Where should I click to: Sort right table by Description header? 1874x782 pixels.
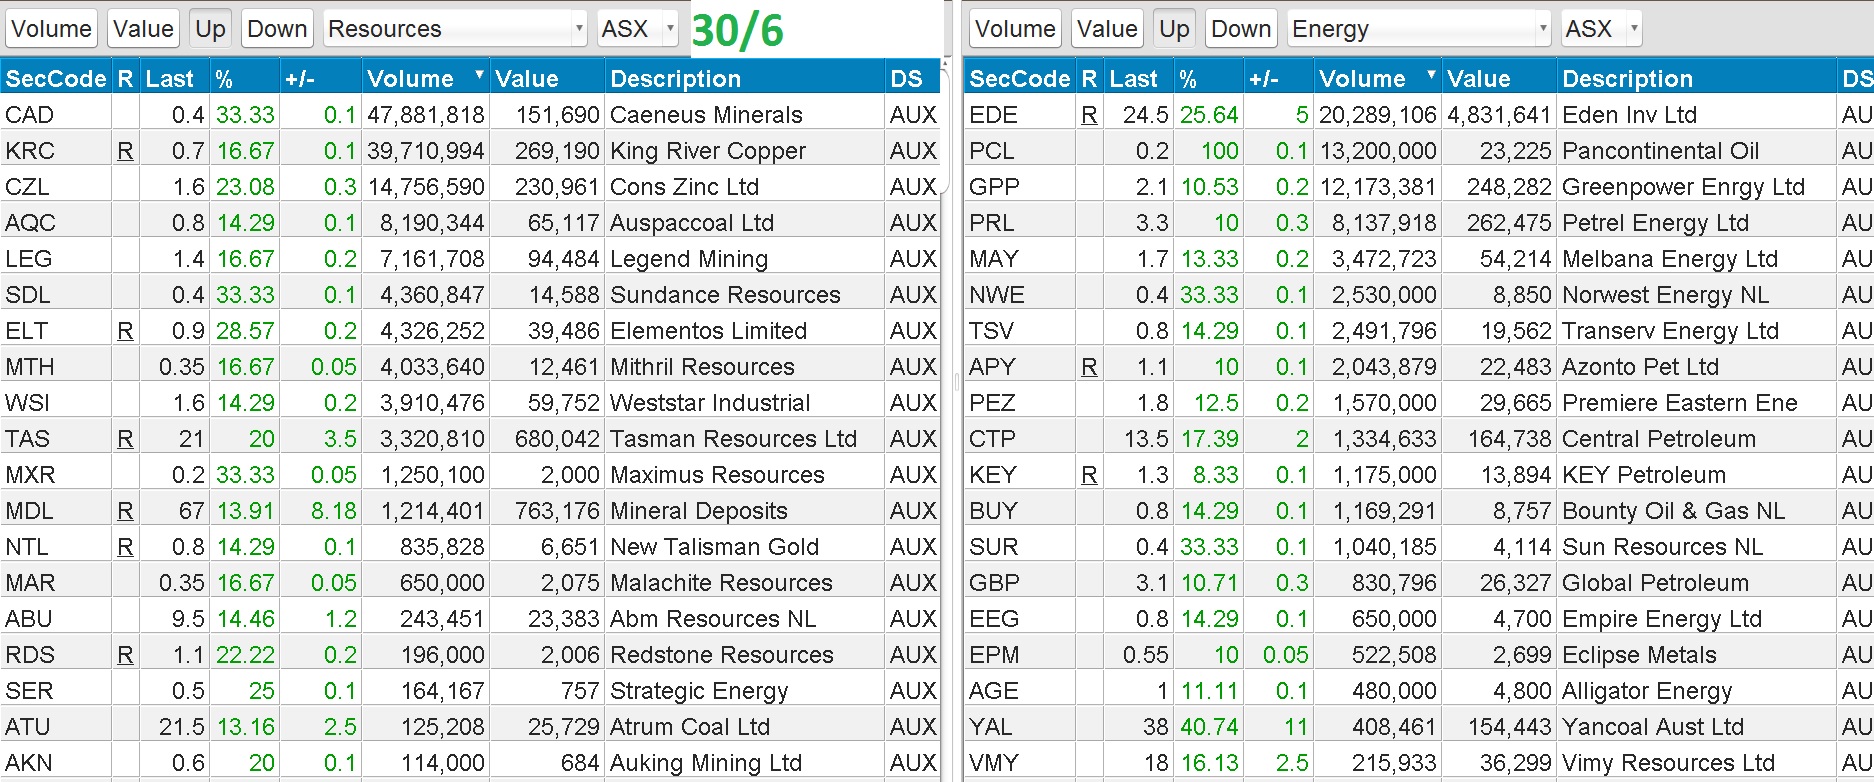pos(1696,78)
